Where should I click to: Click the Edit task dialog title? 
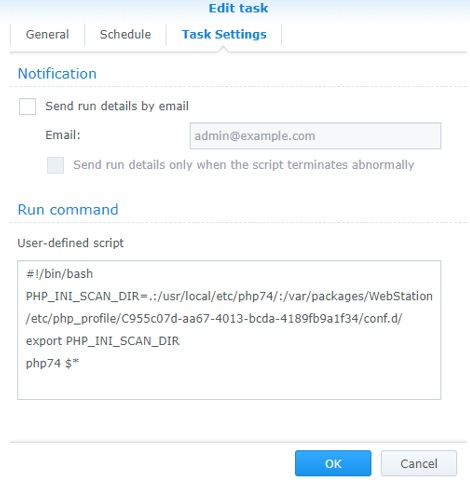(x=238, y=8)
